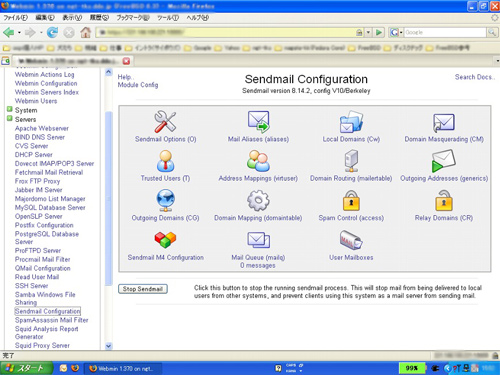500x375 pixels.
Task: Open Sendmail M4 Configuration cubes icon
Action: click(165, 240)
